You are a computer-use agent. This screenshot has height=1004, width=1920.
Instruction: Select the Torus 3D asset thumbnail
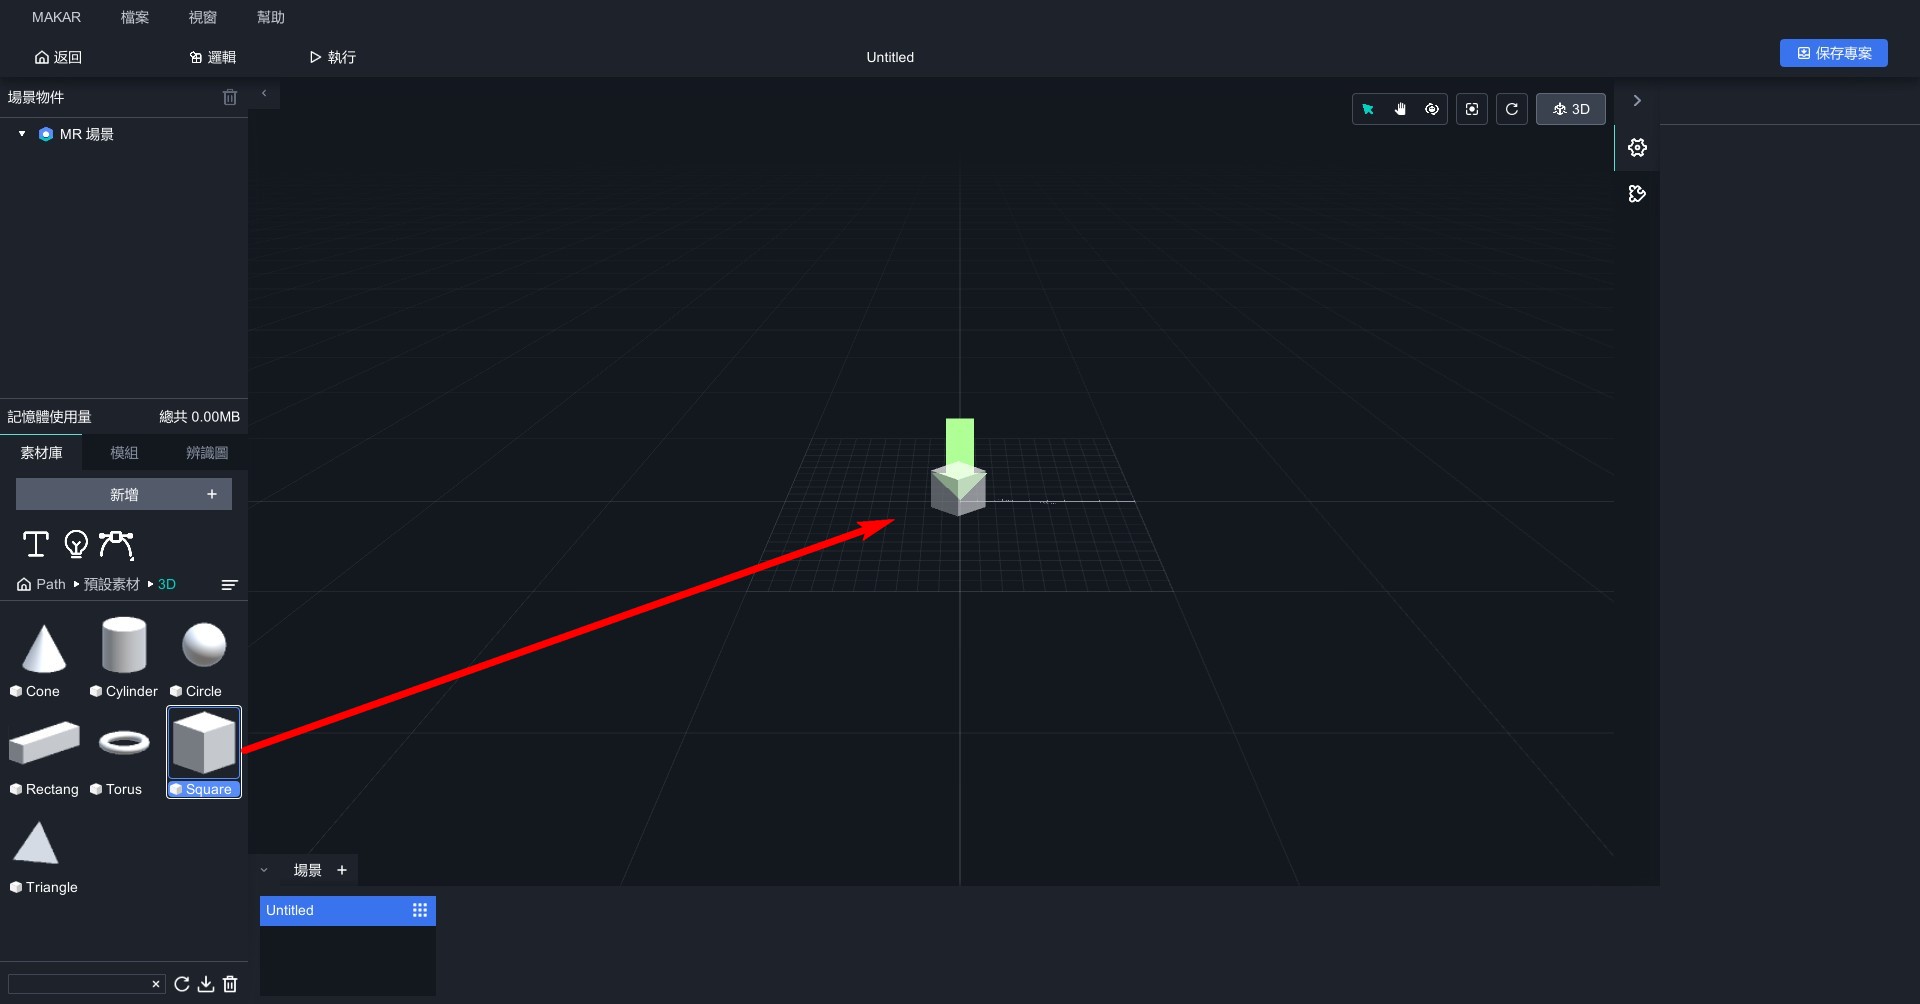[124, 743]
